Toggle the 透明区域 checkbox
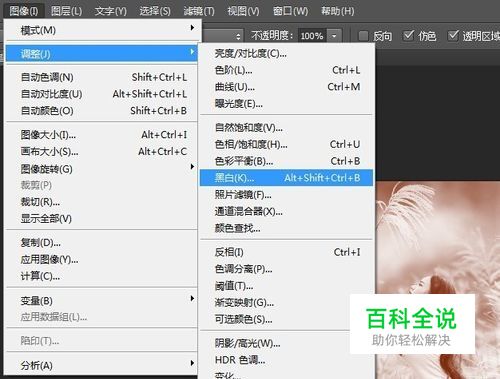Image resolution: width=500 pixels, height=379 pixels. (x=453, y=35)
